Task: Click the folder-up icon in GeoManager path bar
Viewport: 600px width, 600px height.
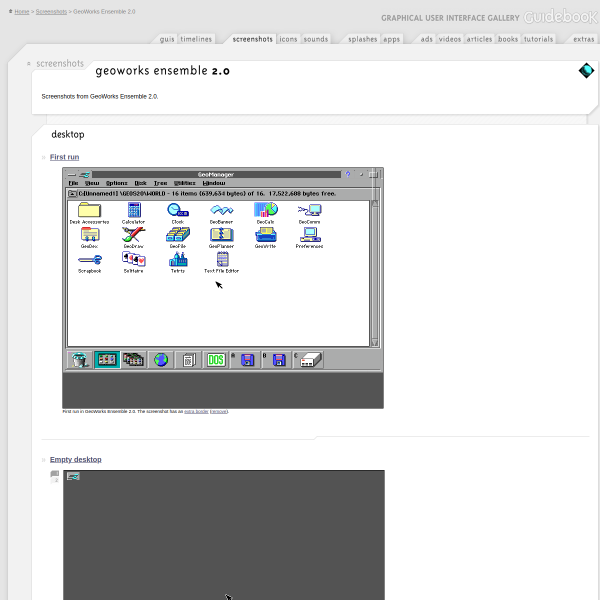Action: [x=72, y=194]
